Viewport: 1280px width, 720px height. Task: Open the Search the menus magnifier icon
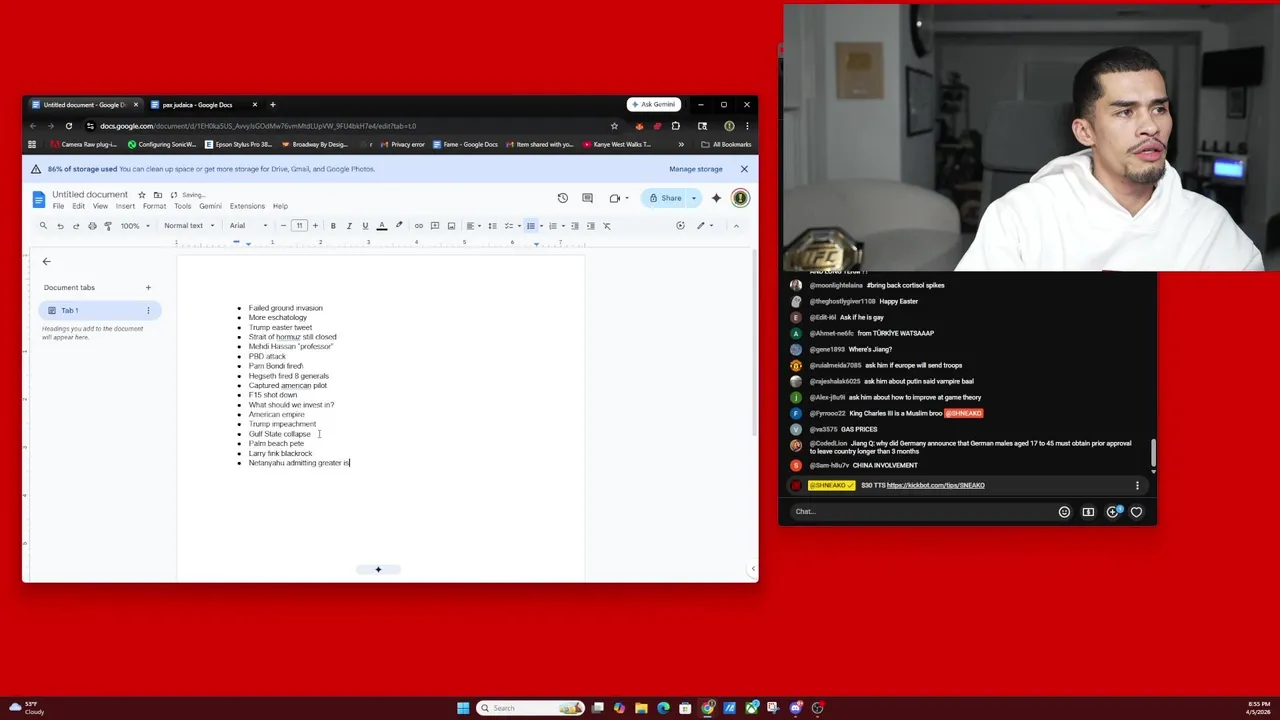(x=43, y=226)
